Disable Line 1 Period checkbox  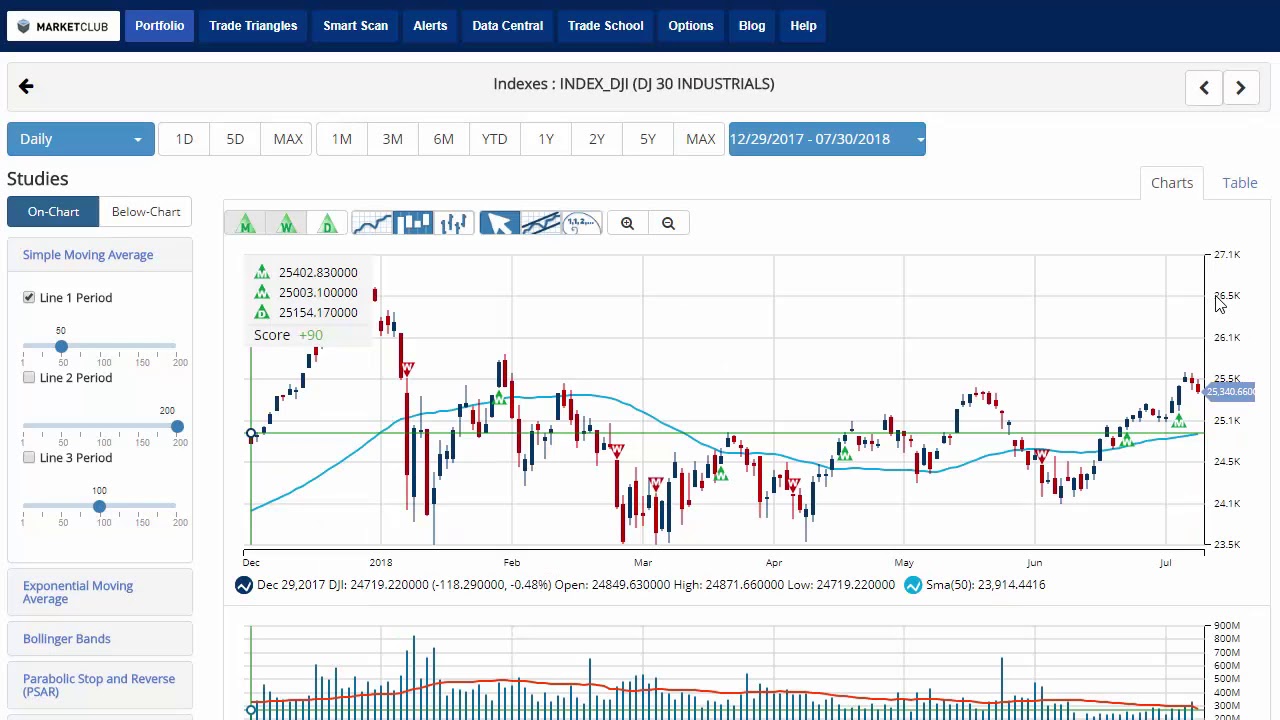(x=29, y=297)
